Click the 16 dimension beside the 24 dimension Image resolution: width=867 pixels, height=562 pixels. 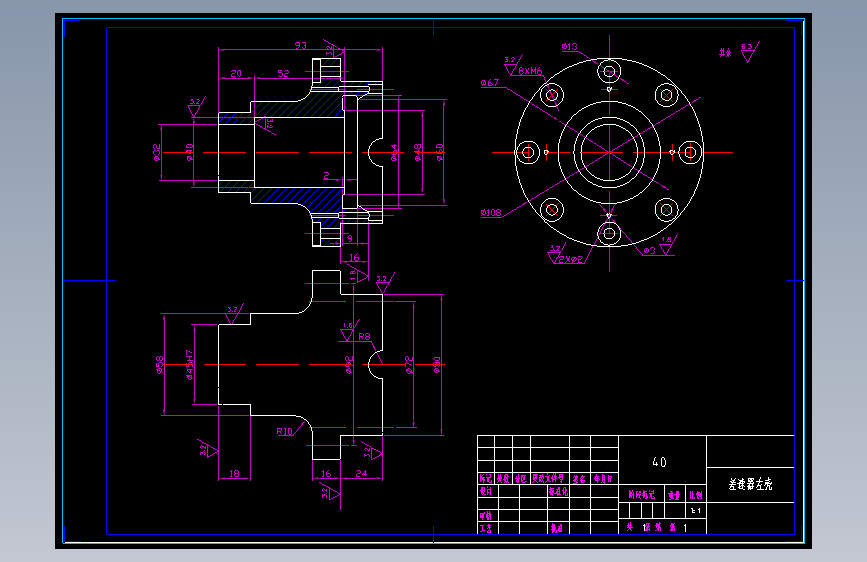point(326,473)
